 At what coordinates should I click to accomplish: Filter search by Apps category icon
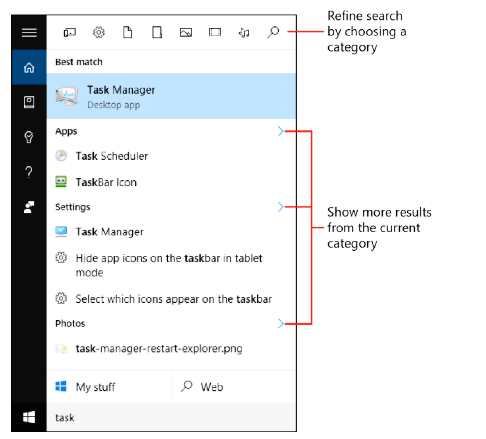click(x=70, y=32)
